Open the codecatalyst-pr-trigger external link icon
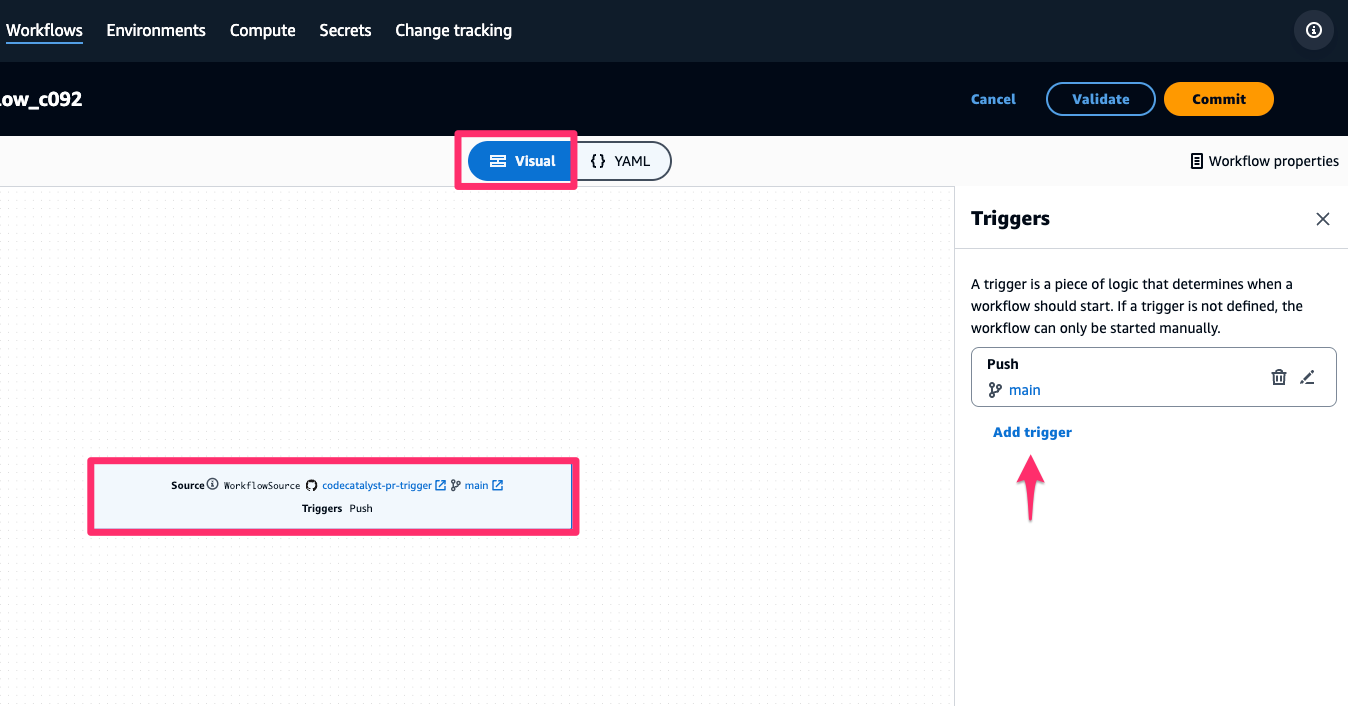Viewport: 1348px width, 706px height. pyautogui.click(x=441, y=486)
